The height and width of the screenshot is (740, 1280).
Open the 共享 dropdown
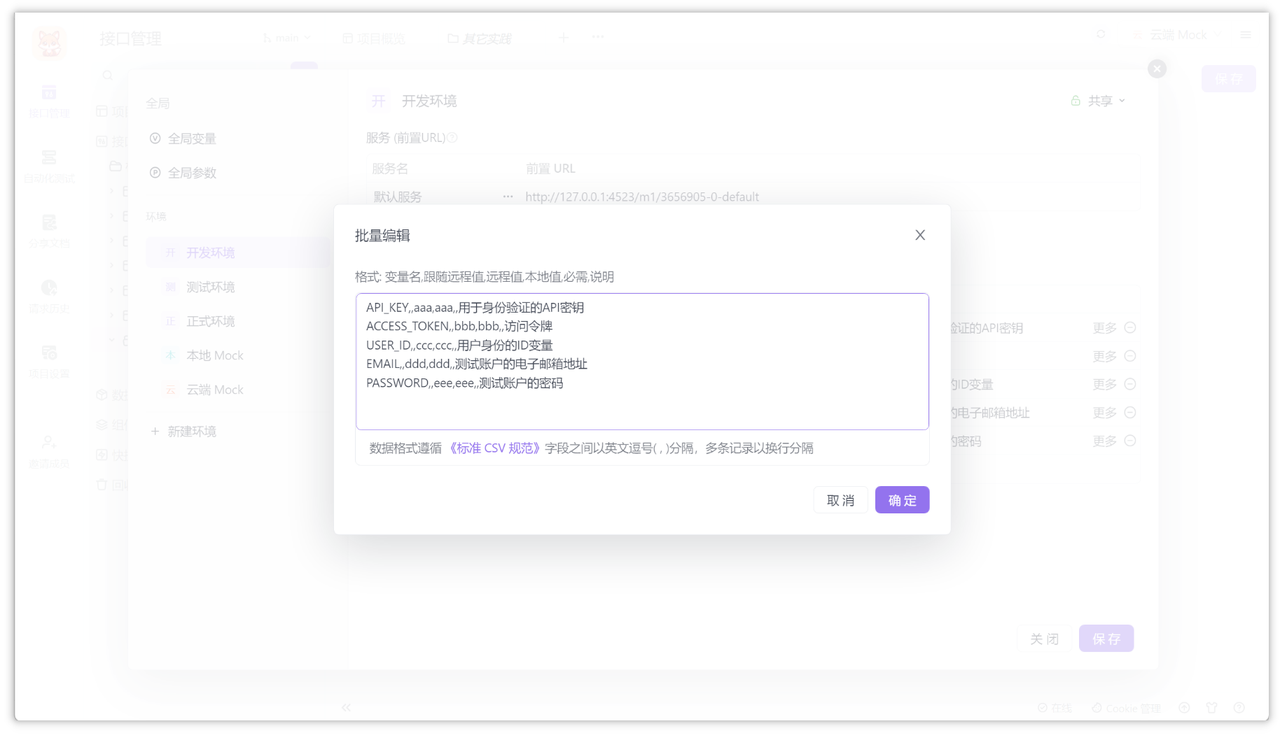[x=1098, y=101]
